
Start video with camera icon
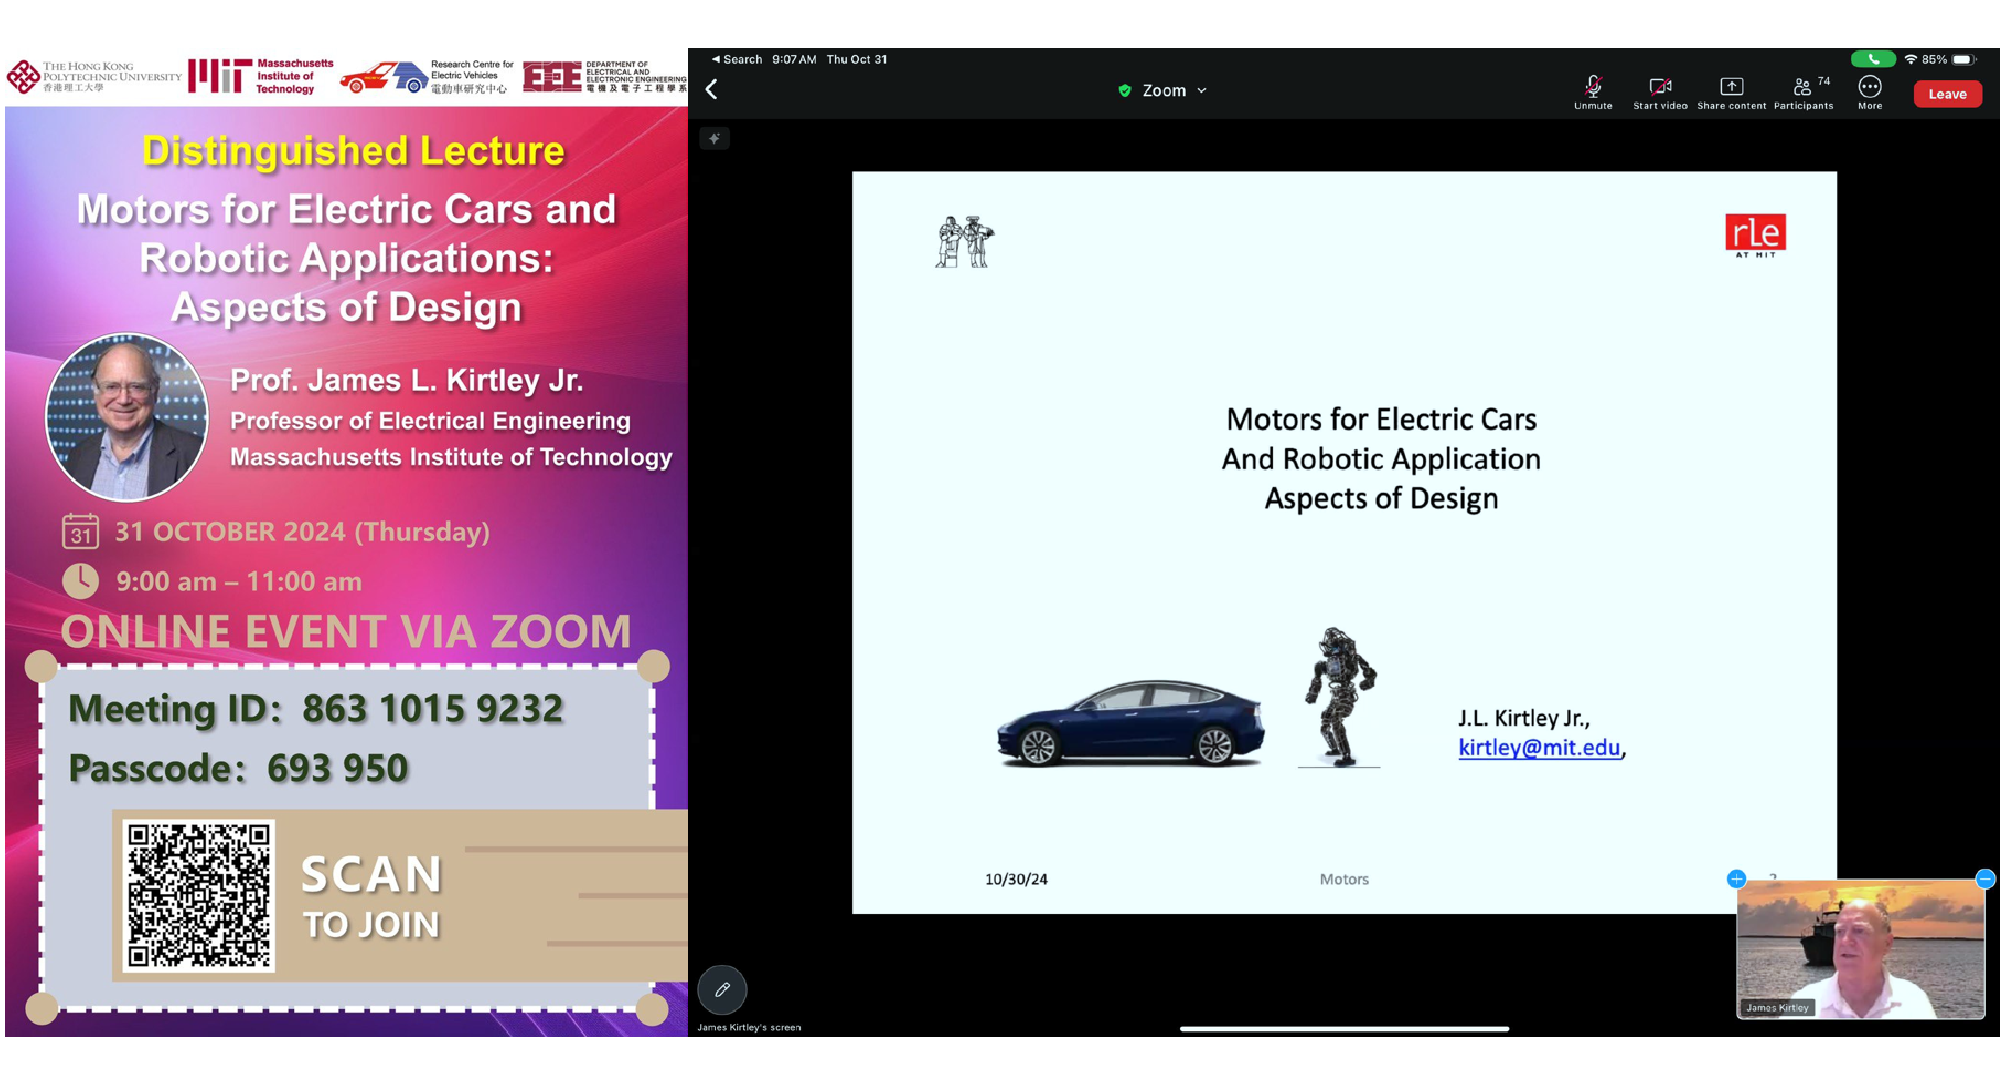tap(1660, 91)
